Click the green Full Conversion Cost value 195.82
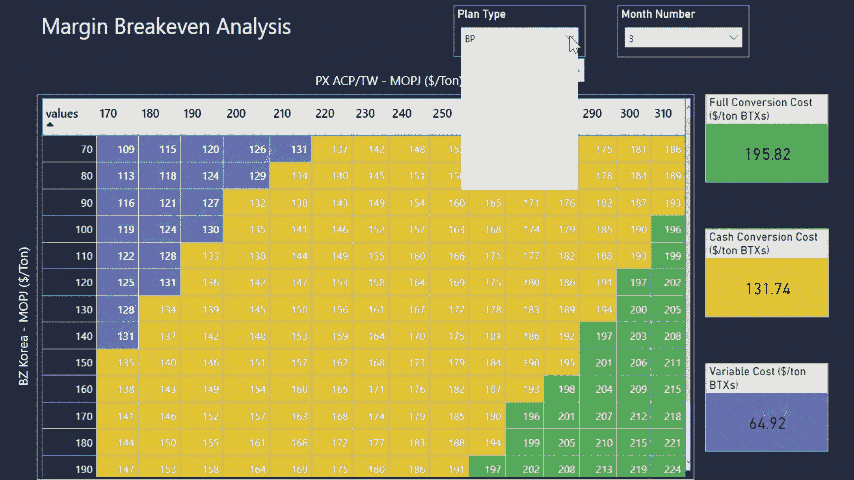Viewport: 854px width, 480px height. [x=767, y=154]
